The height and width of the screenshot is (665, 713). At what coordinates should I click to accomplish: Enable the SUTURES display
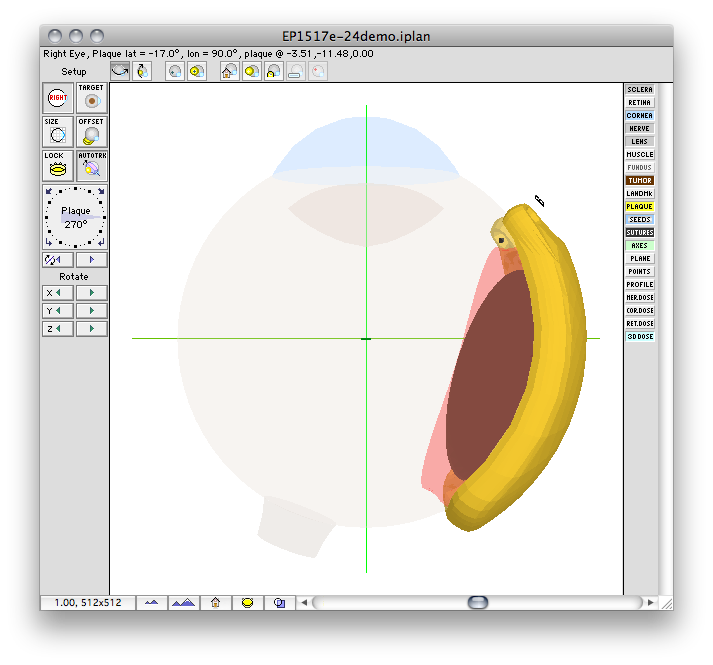click(x=639, y=232)
